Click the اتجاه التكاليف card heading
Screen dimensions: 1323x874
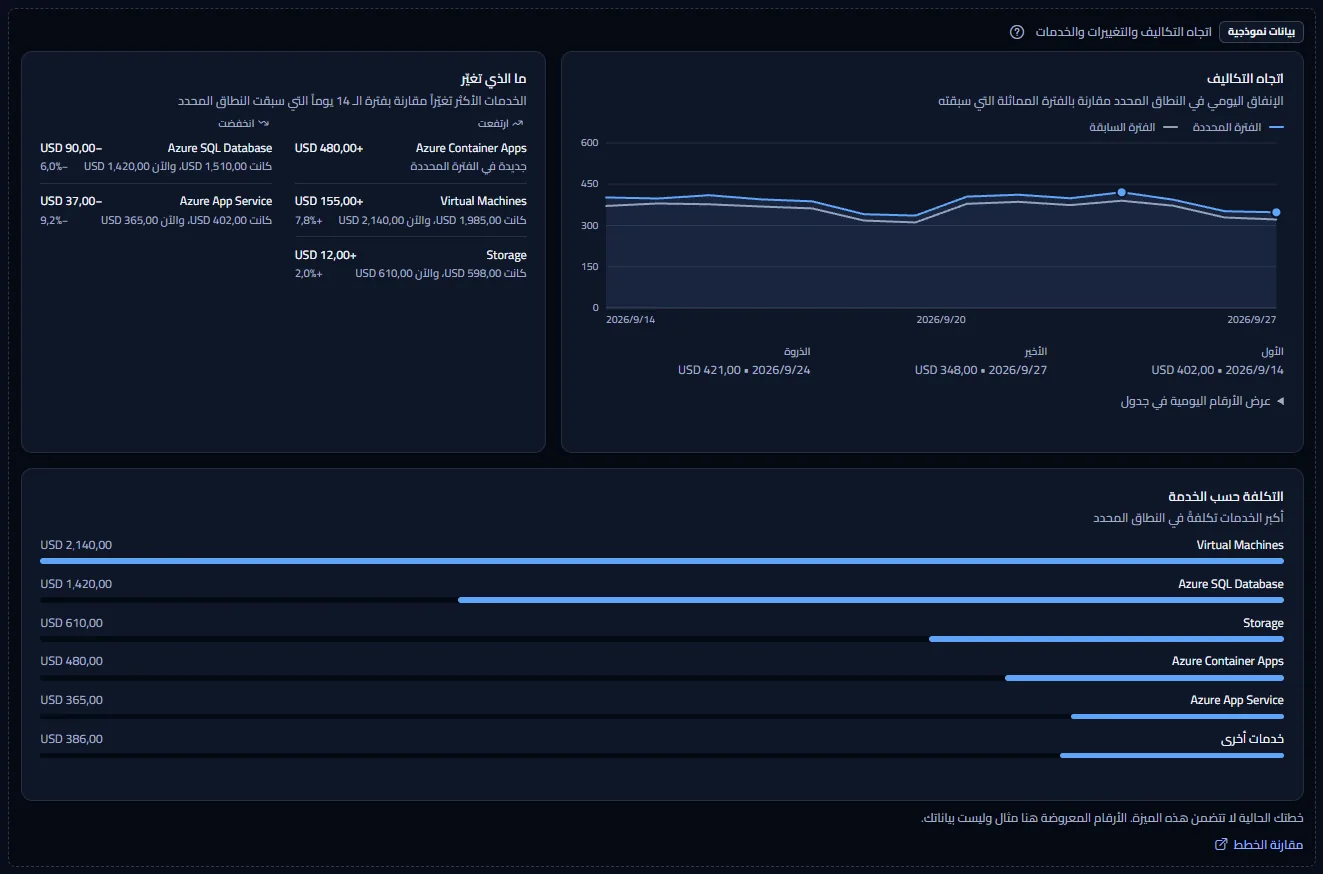point(1245,78)
